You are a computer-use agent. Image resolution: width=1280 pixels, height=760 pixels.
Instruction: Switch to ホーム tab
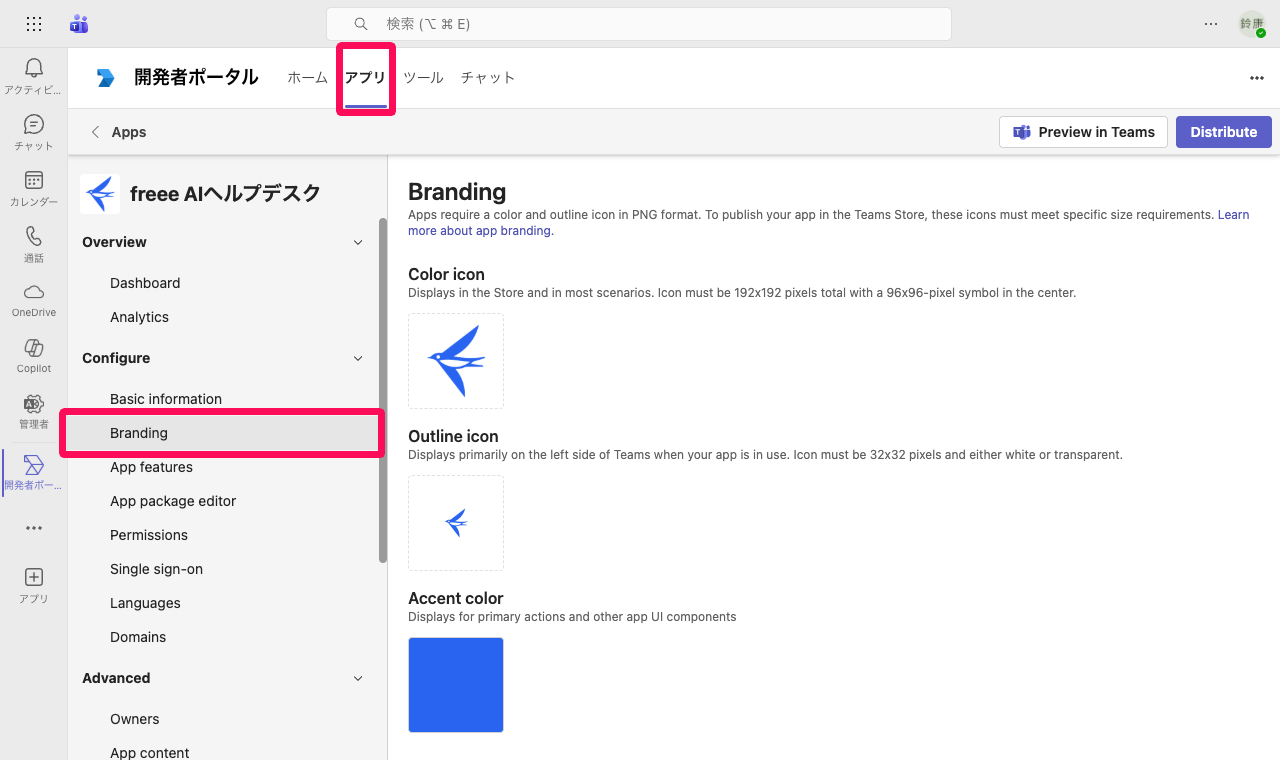[307, 78]
